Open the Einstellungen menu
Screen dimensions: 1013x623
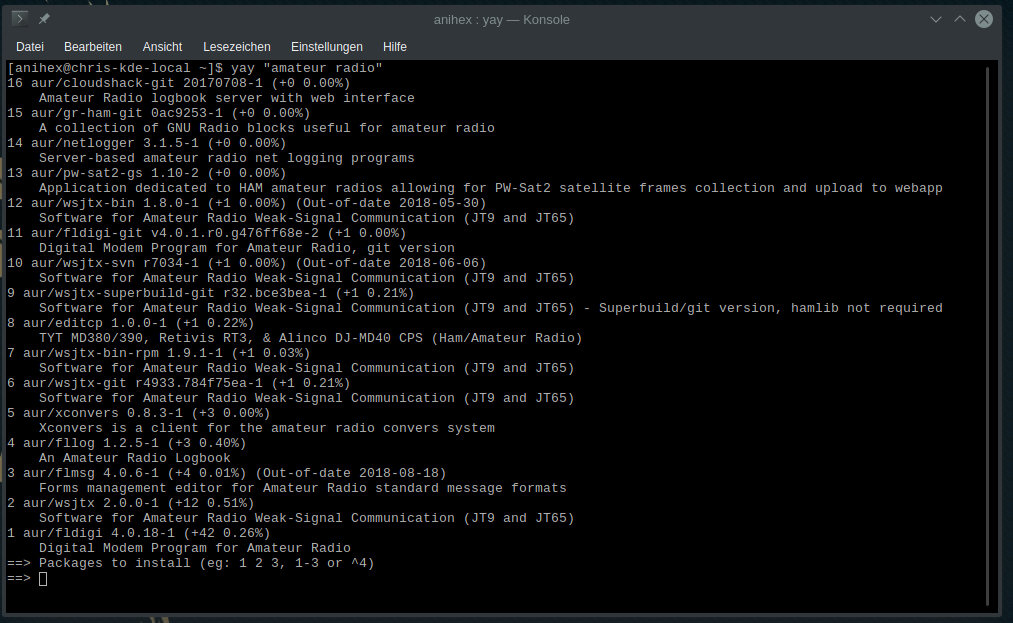327,47
